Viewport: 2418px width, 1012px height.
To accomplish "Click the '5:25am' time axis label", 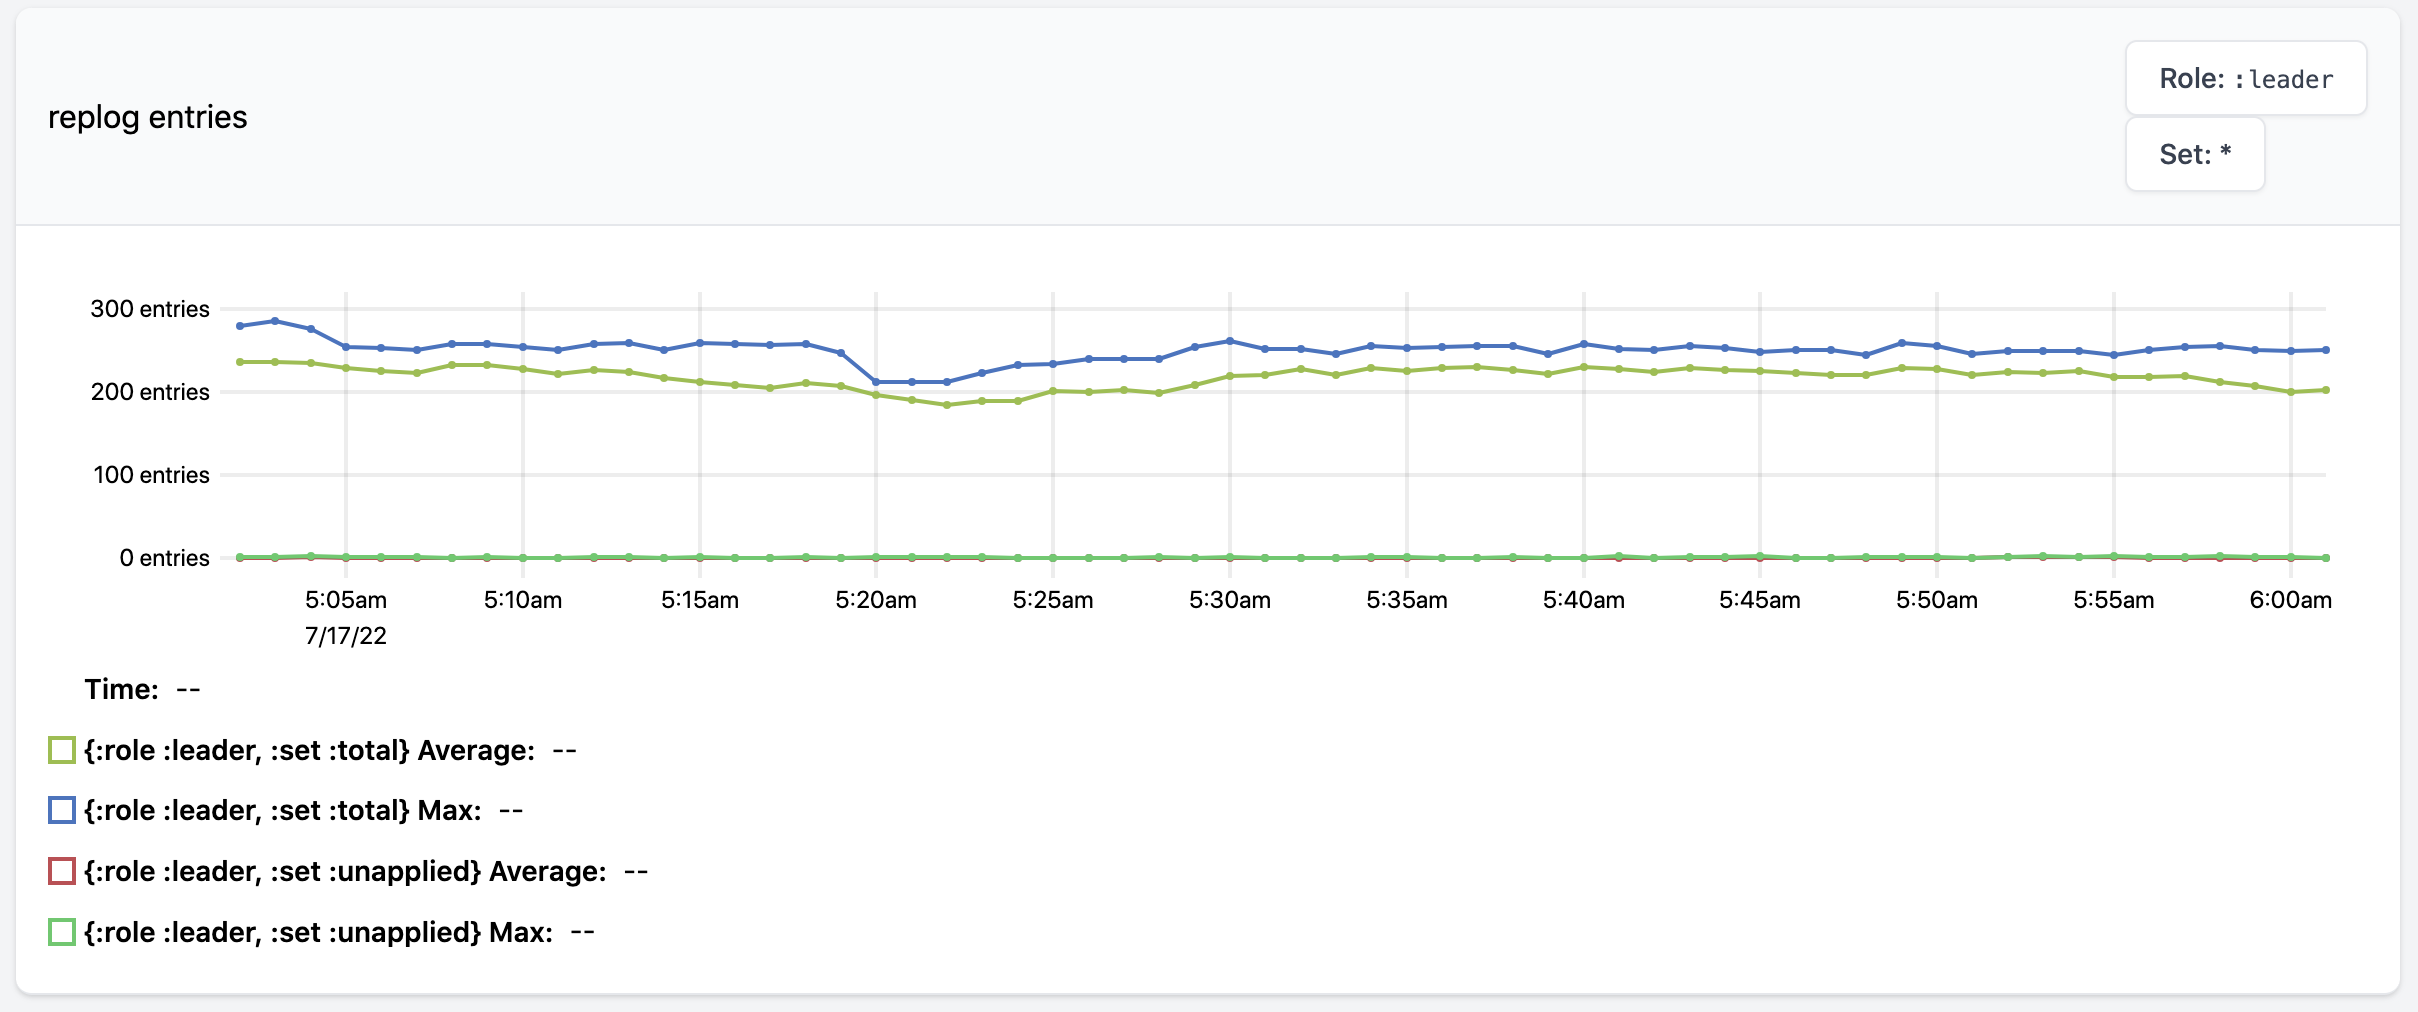I will coord(1053,600).
